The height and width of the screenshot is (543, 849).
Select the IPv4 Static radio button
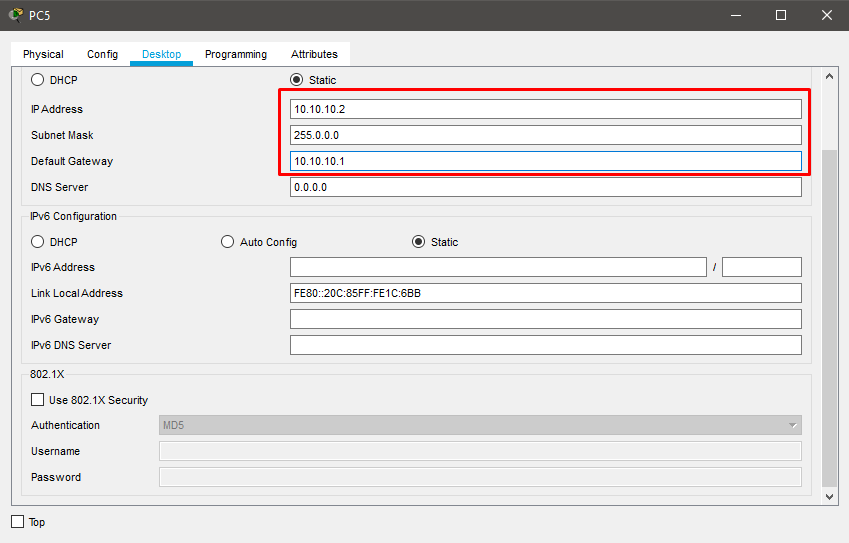point(296,80)
